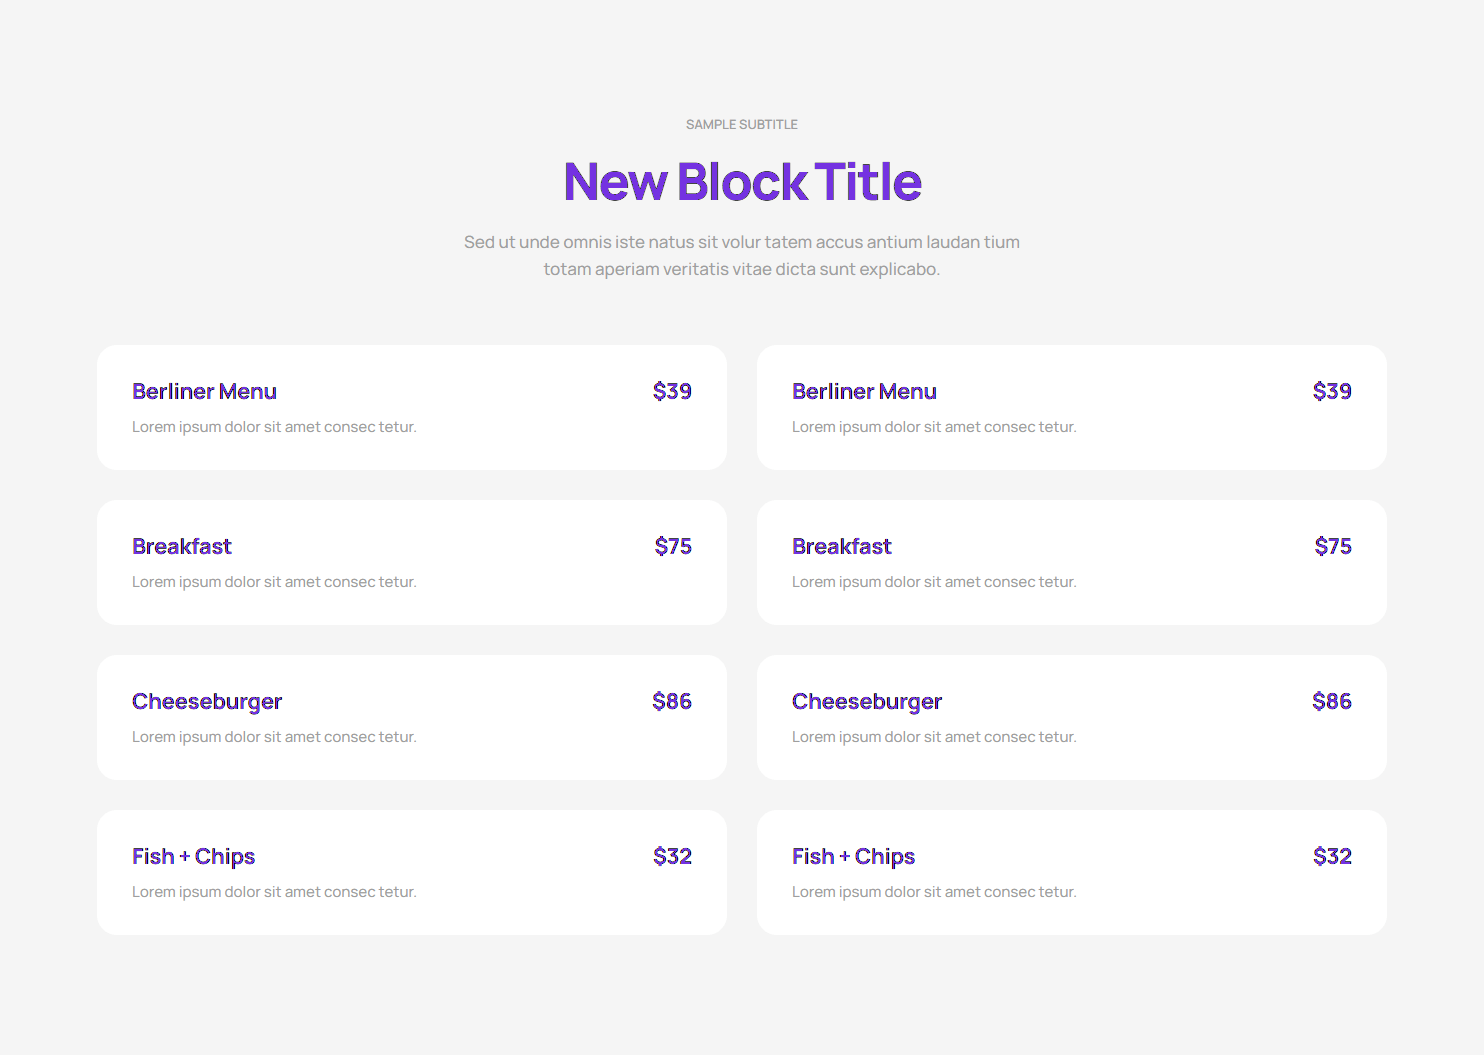This screenshot has height=1055, width=1484.
Task: Click the $86 price in left Cheeseburger card
Action: [x=672, y=702]
